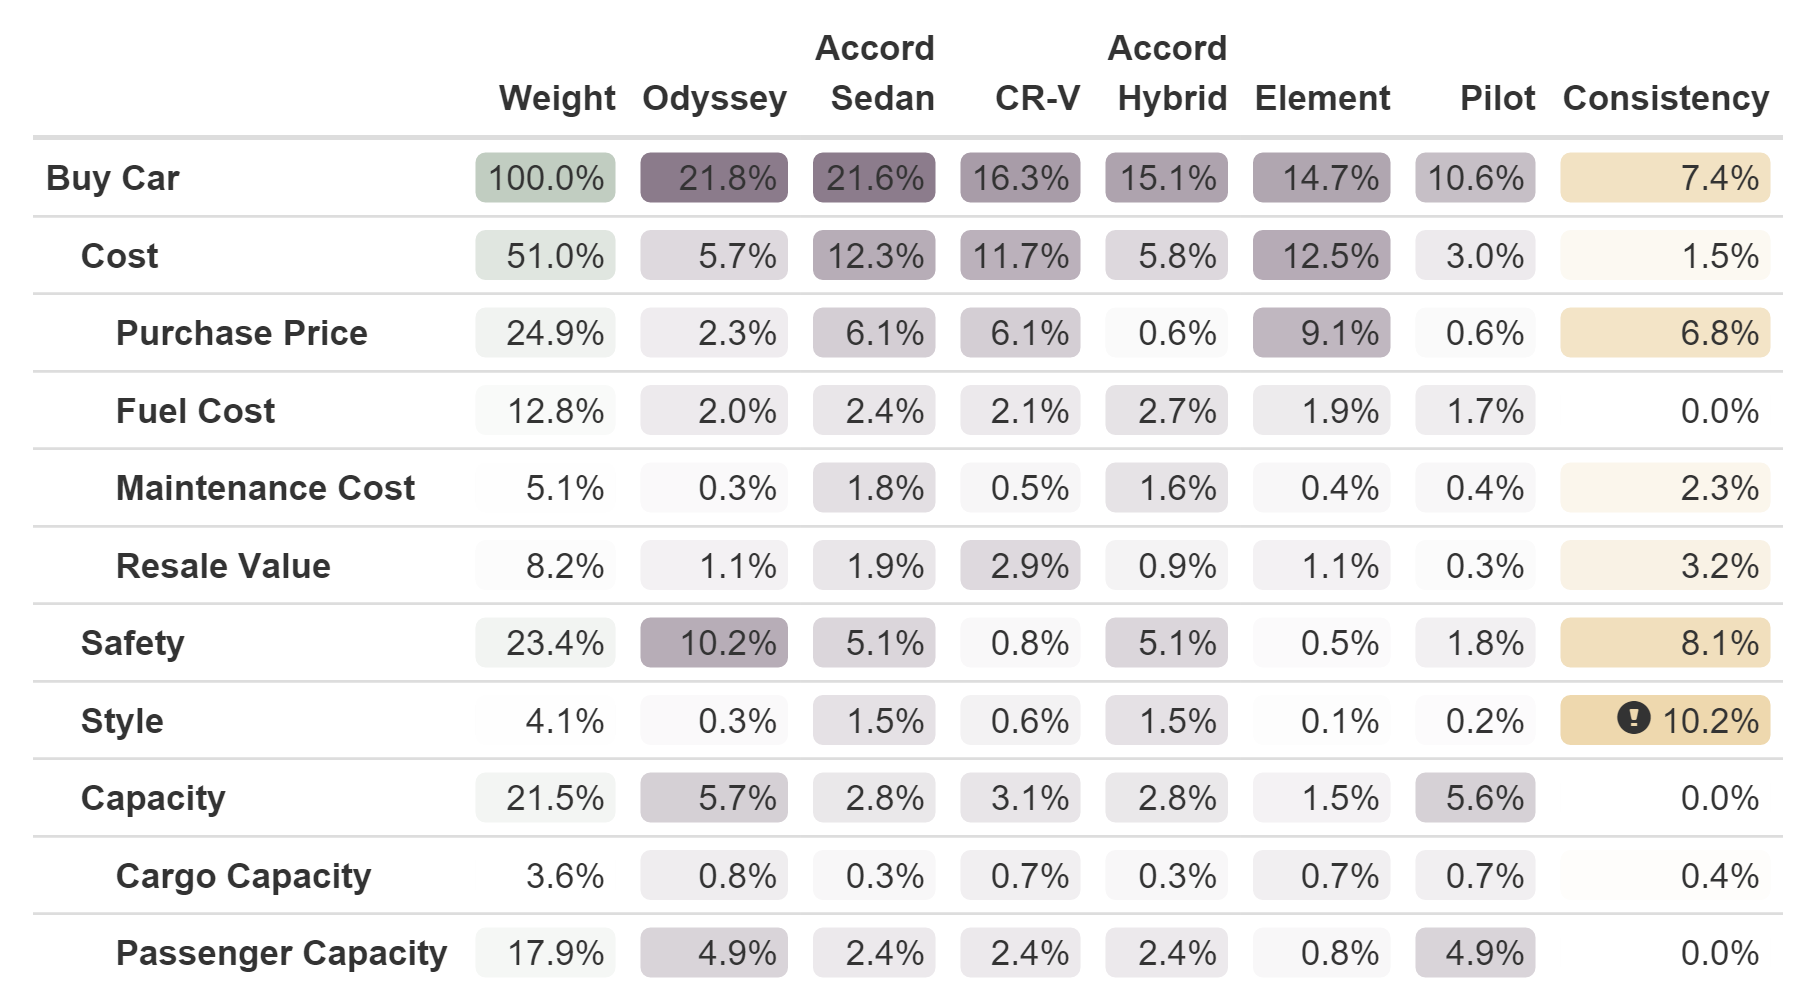Viewport: 1799px width, 1005px height.
Task: Select Purchase Price sub-criterion
Action: click(242, 333)
